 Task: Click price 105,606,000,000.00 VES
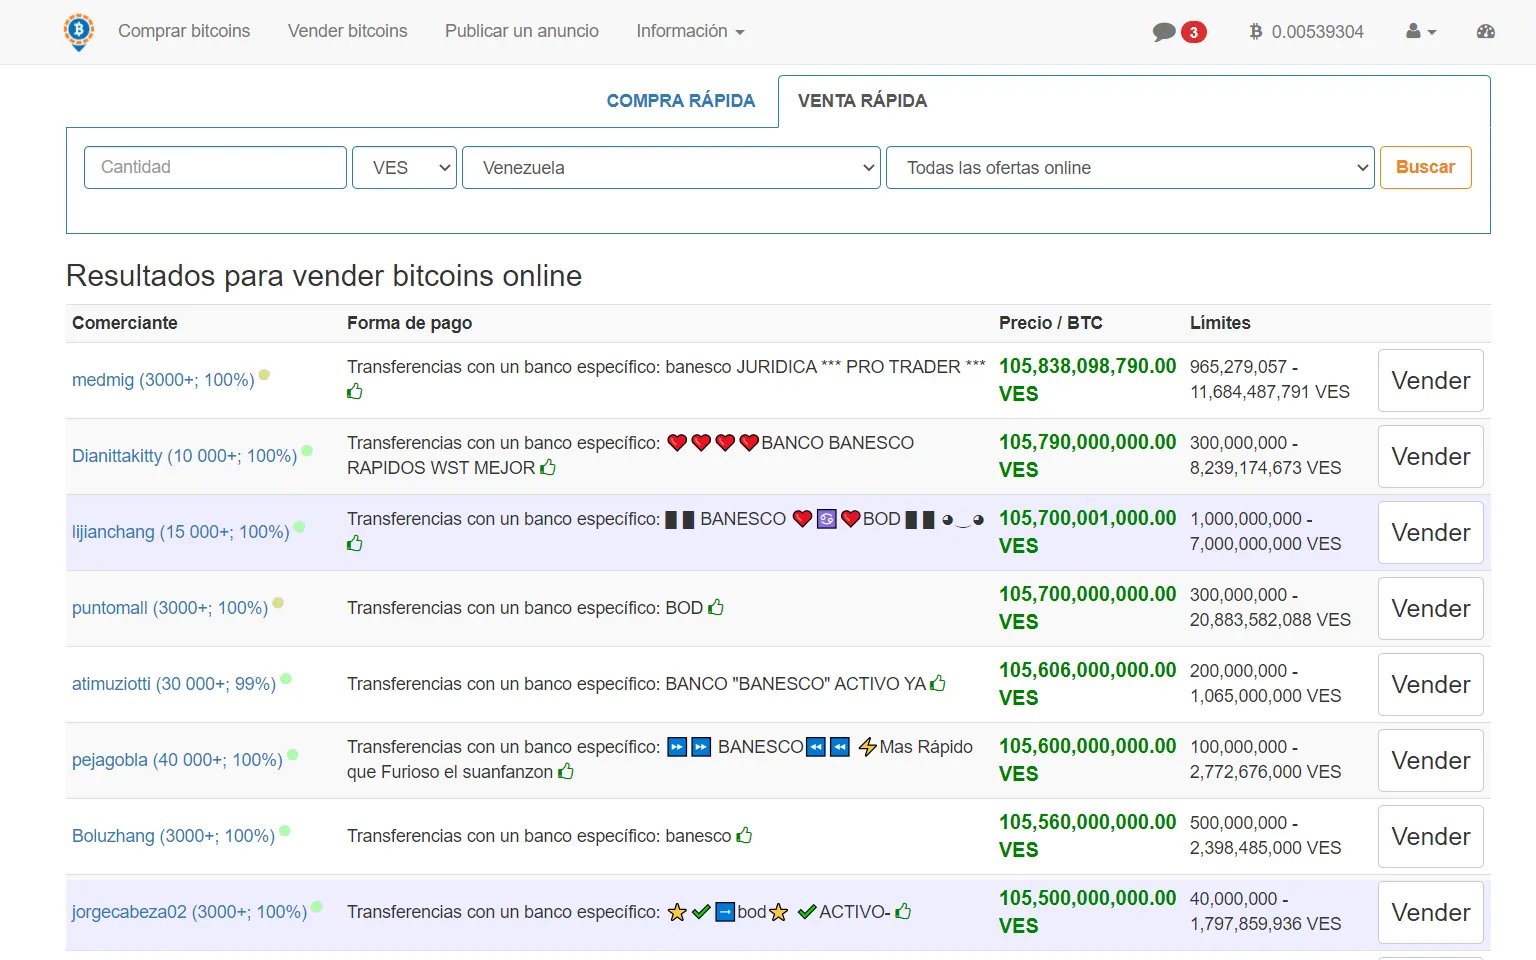(1088, 684)
